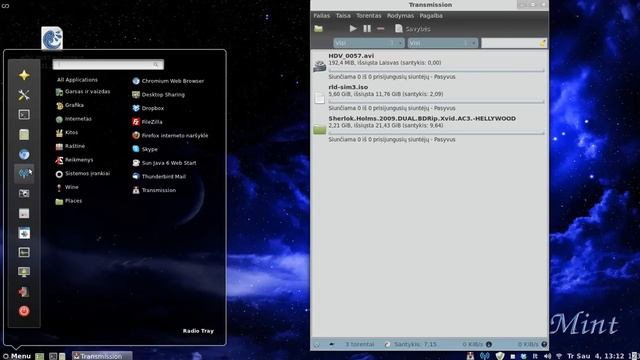Open the Rodymas menu
Image resolution: width=640 pixels, height=360 pixels.
click(x=400, y=16)
